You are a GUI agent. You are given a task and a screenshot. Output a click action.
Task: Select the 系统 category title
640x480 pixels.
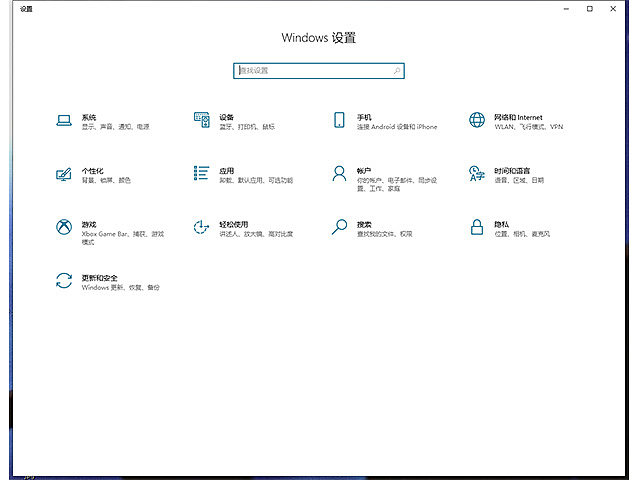coord(89,118)
